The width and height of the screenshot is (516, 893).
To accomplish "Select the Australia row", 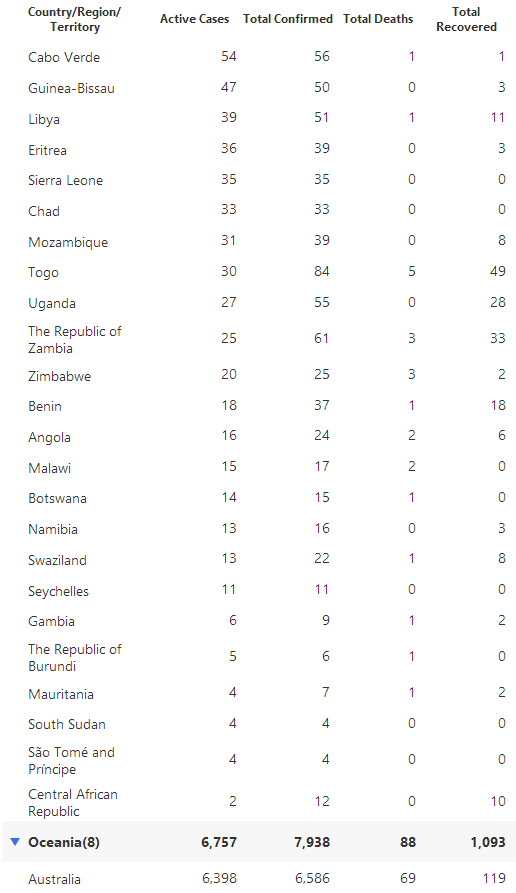I will click(x=258, y=878).
